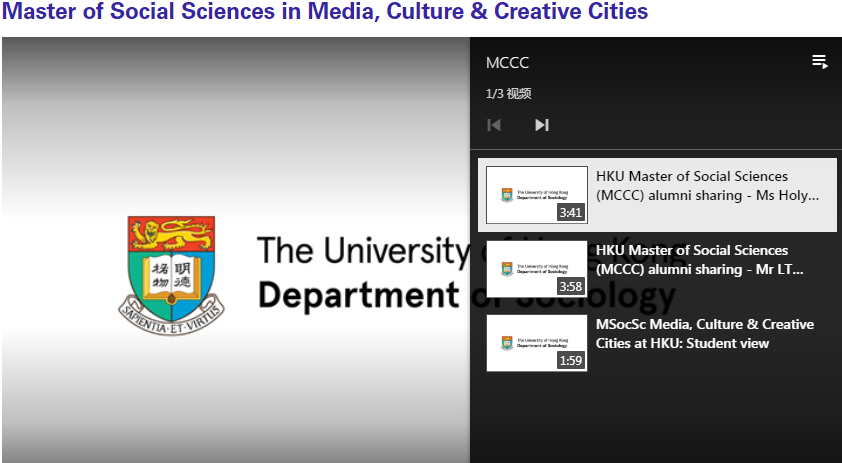Click the page heading Master of Social Sciences
The image size is (842, 463).
tap(324, 11)
